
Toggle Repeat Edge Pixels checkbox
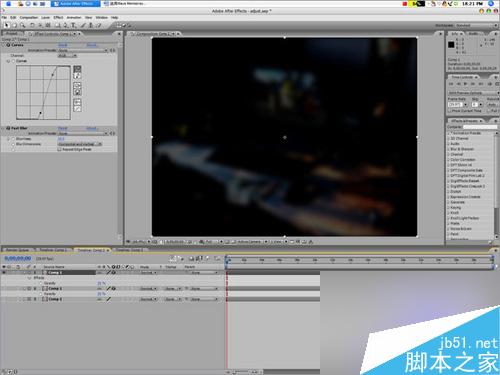59,150
